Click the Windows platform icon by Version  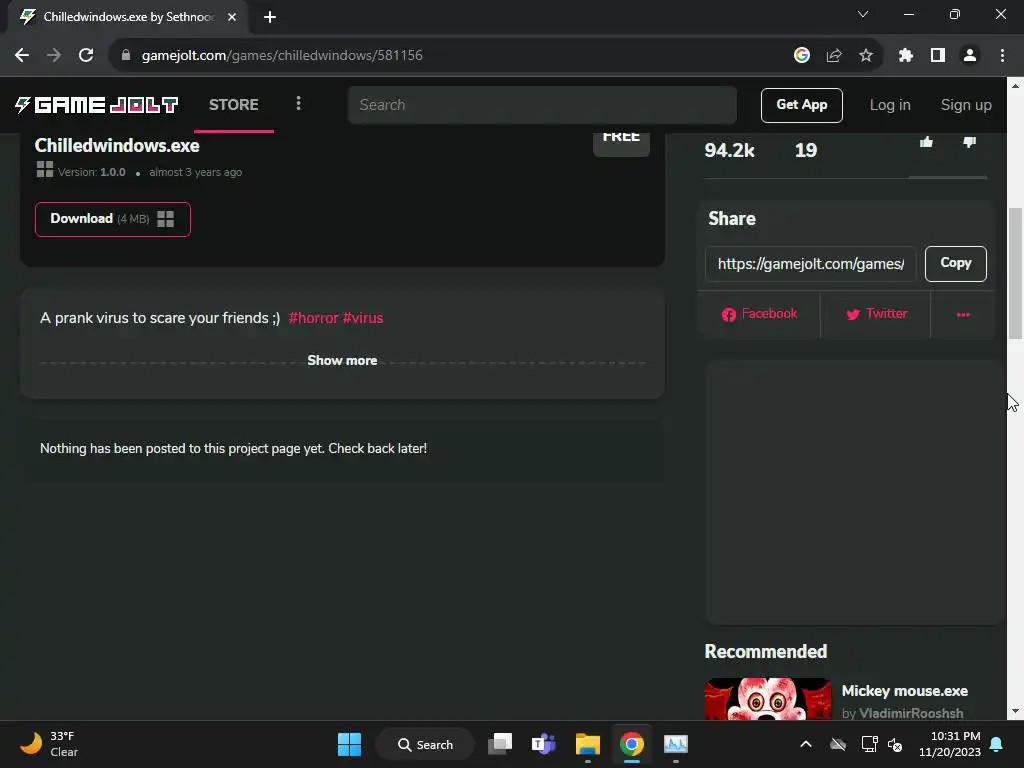click(44, 170)
